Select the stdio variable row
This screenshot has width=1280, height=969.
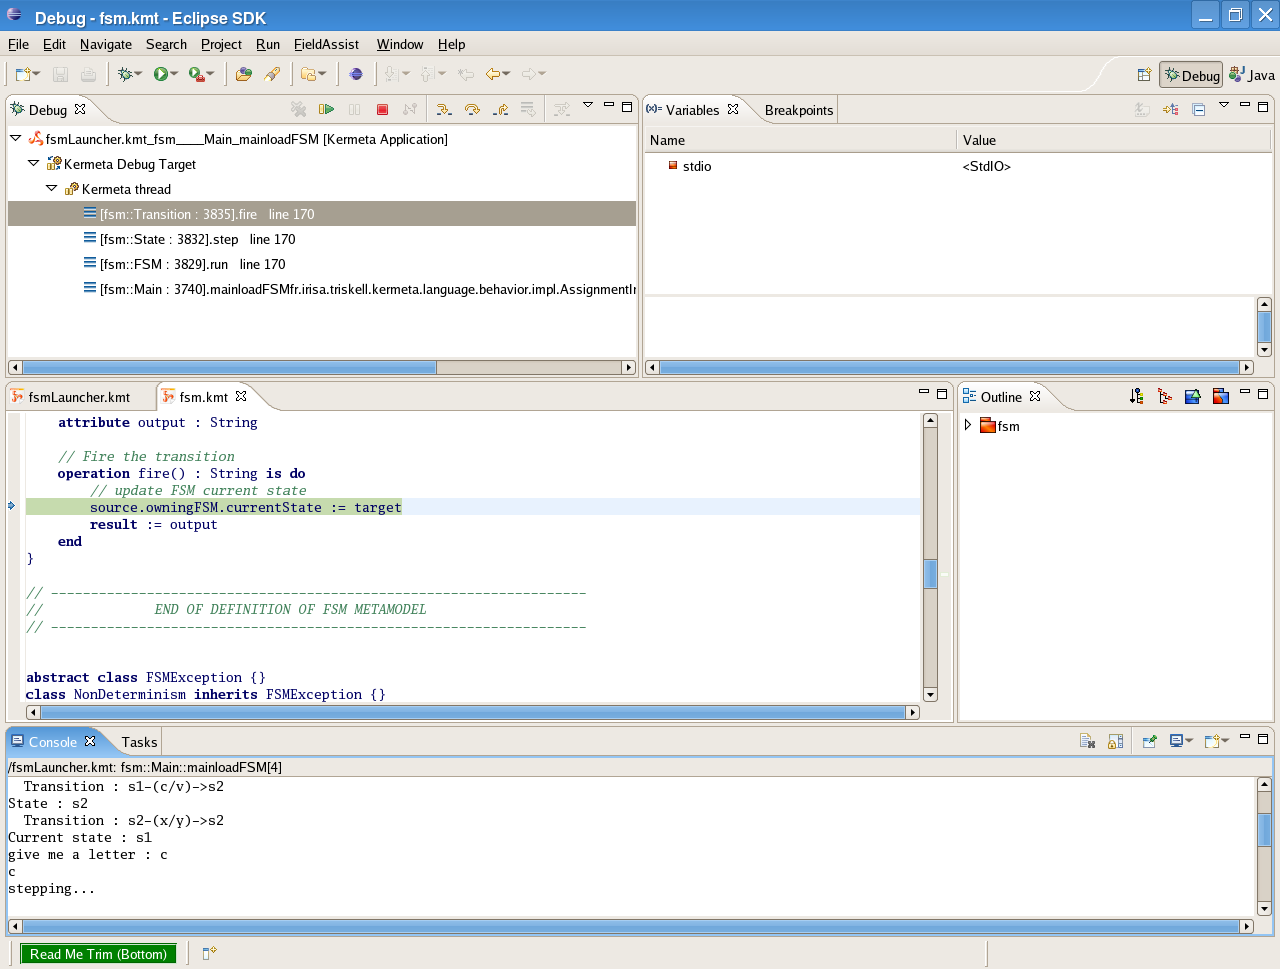(958, 166)
